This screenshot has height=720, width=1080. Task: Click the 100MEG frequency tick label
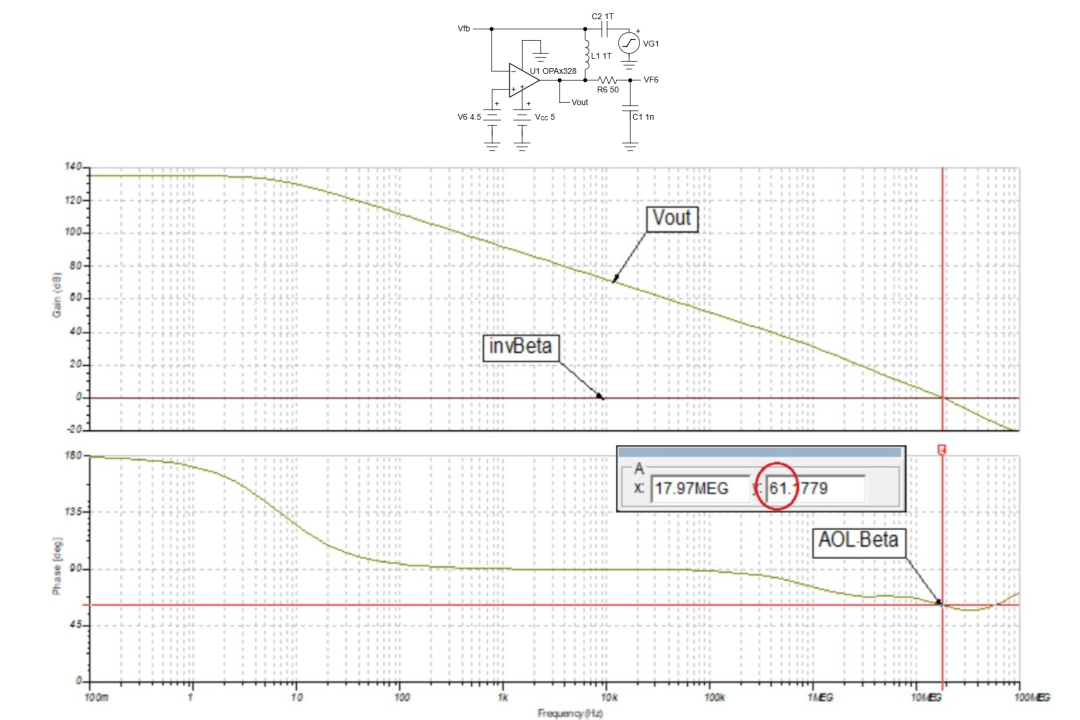(1032, 697)
